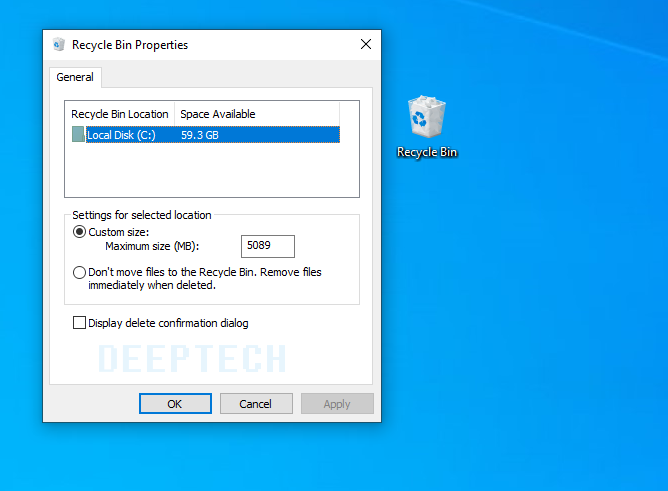Image resolution: width=668 pixels, height=491 pixels.
Task: Click the Cancel button
Action: point(256,404)
